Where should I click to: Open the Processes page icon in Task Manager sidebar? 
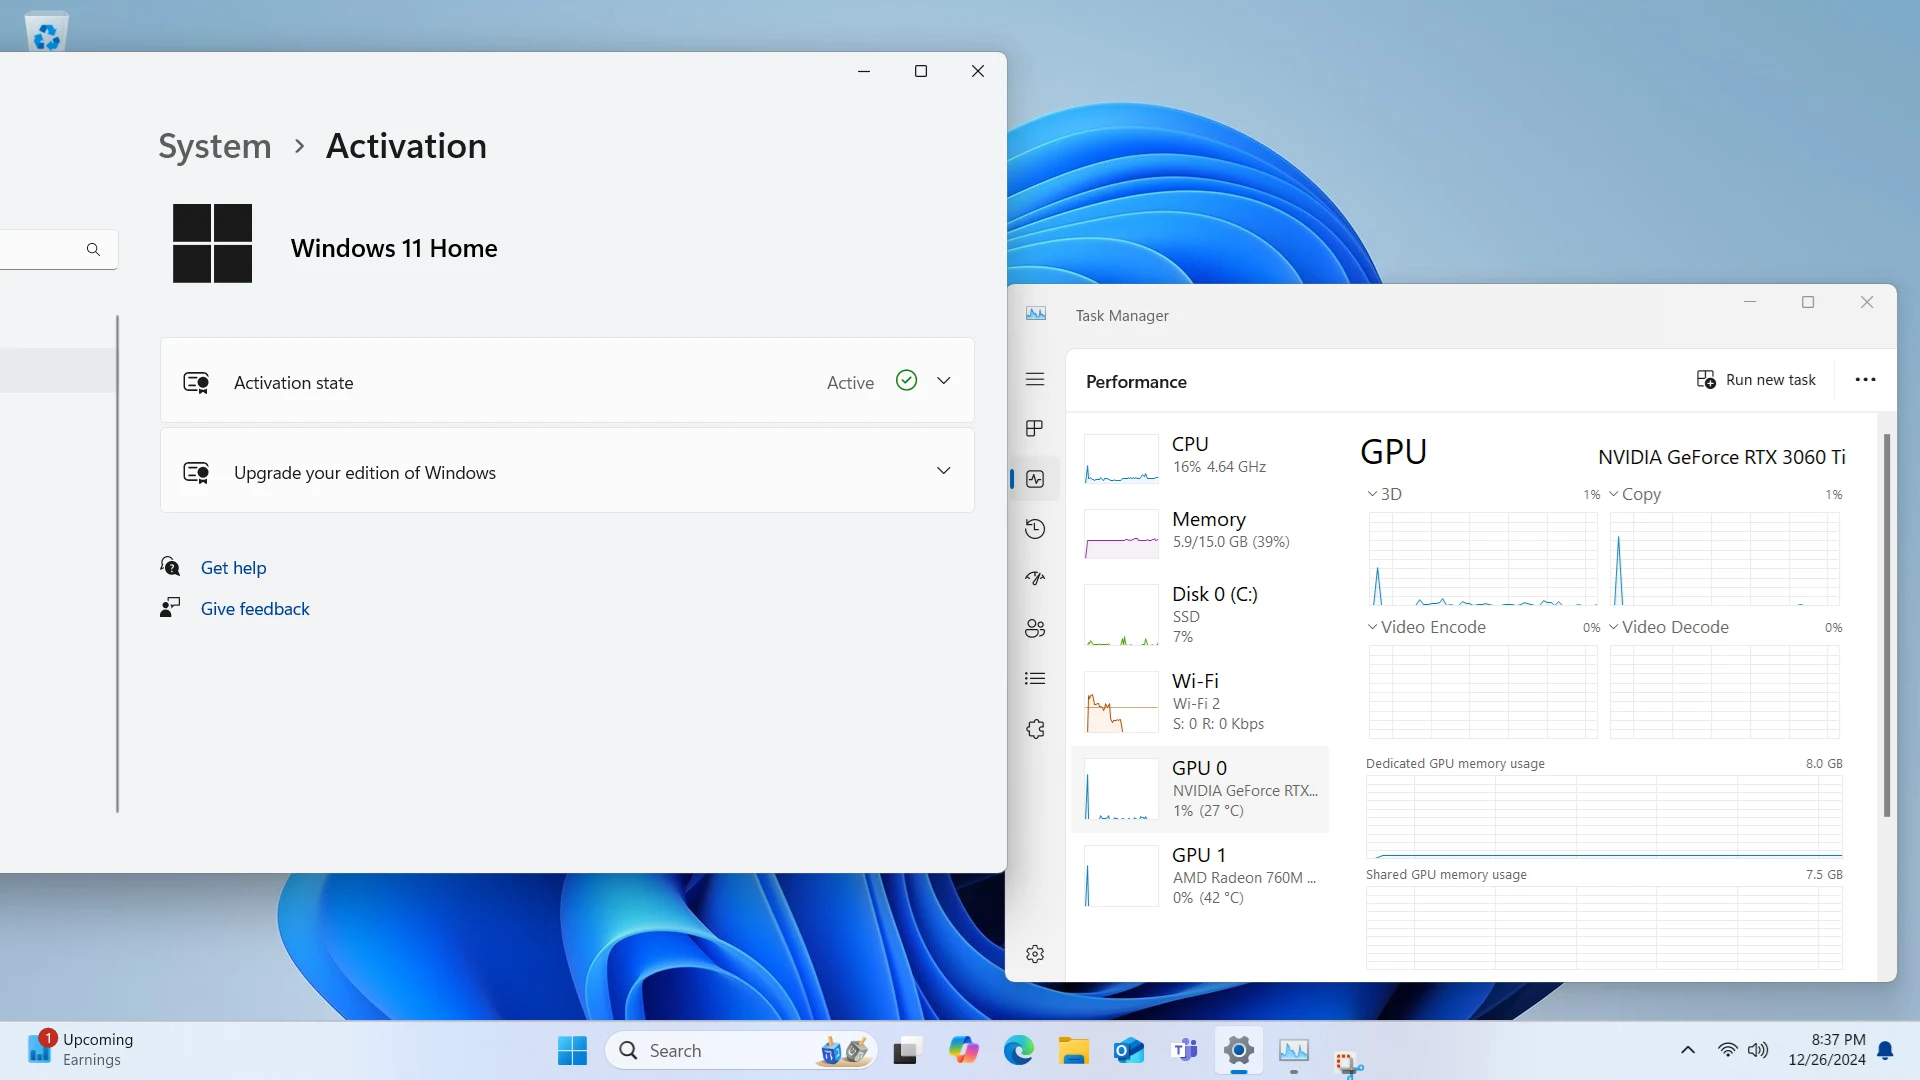coord(1035,428)
